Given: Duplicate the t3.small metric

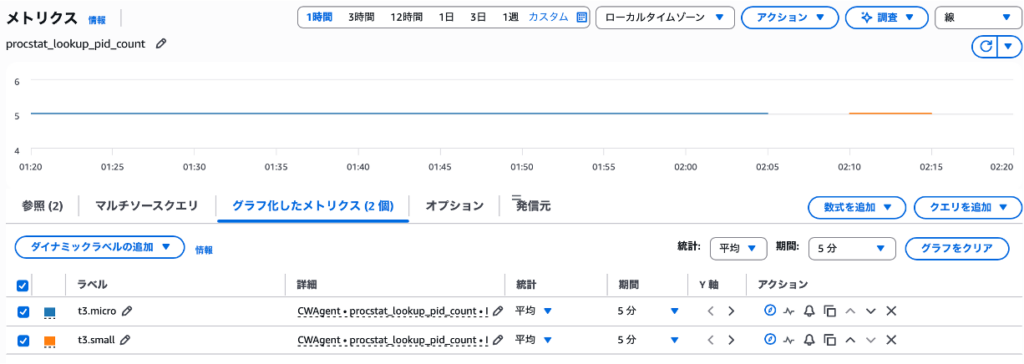Looking at the screenshot, I should pyautogui.click(x=829, y=340).
